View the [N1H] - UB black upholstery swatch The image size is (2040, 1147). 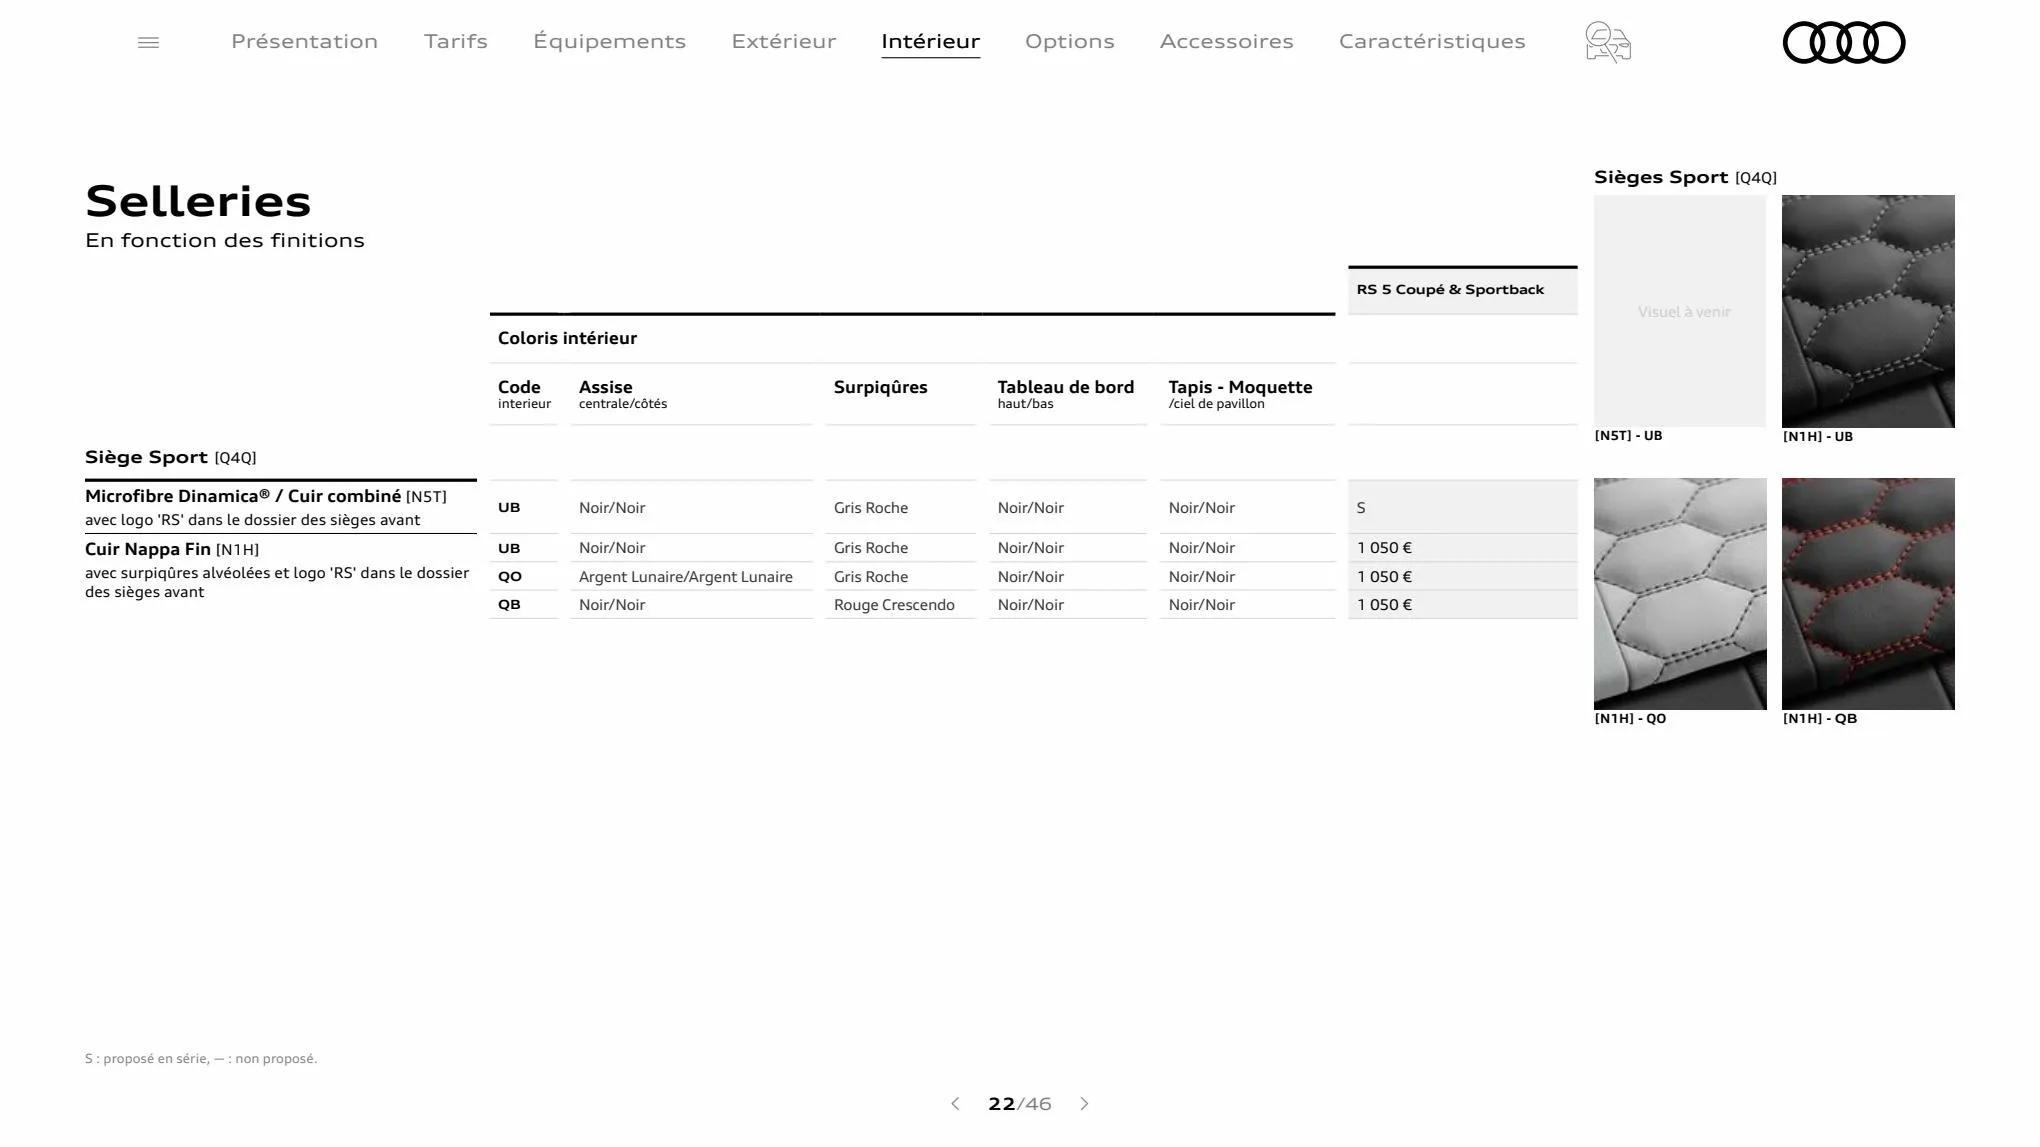pos(1868,311)
